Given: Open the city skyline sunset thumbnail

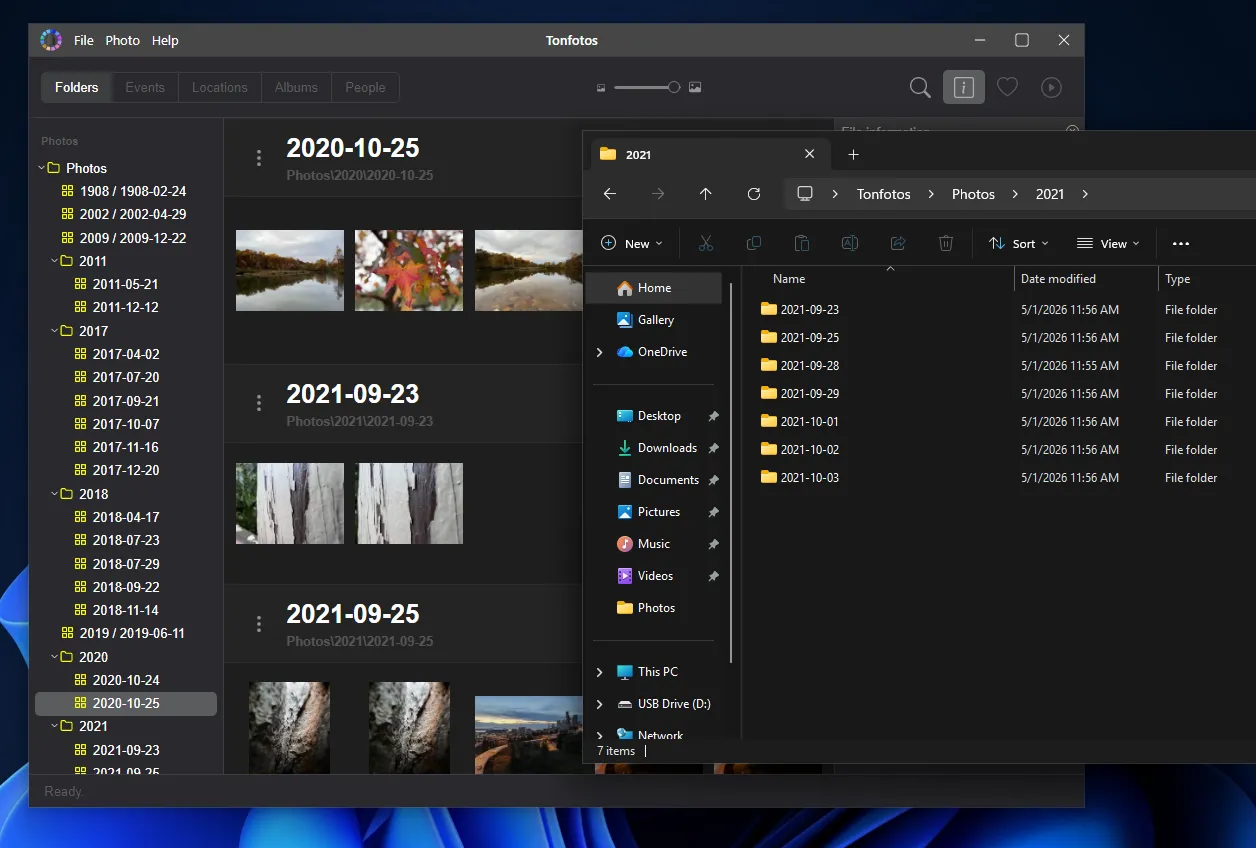Looking at the screenshot, I should [x=529, y=734].
